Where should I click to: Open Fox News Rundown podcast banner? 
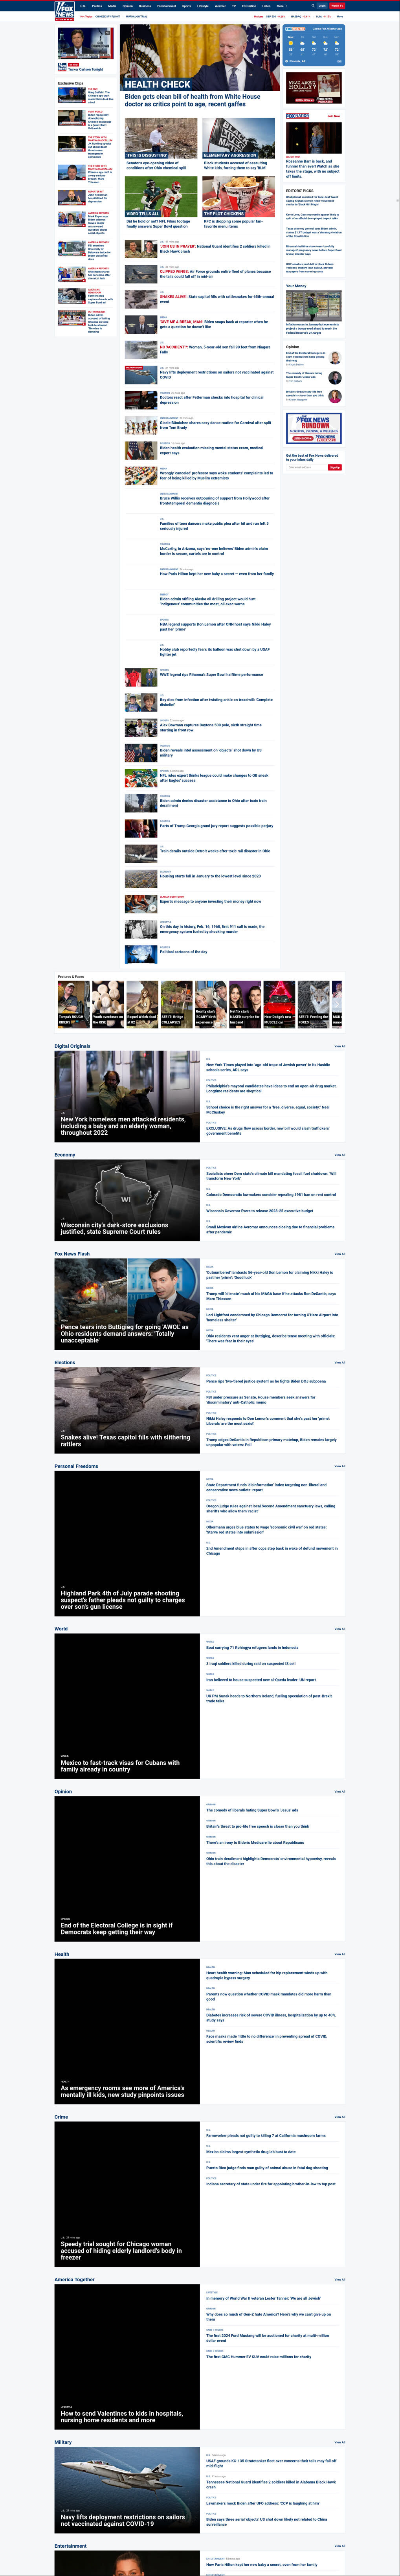tap(313, 428)
